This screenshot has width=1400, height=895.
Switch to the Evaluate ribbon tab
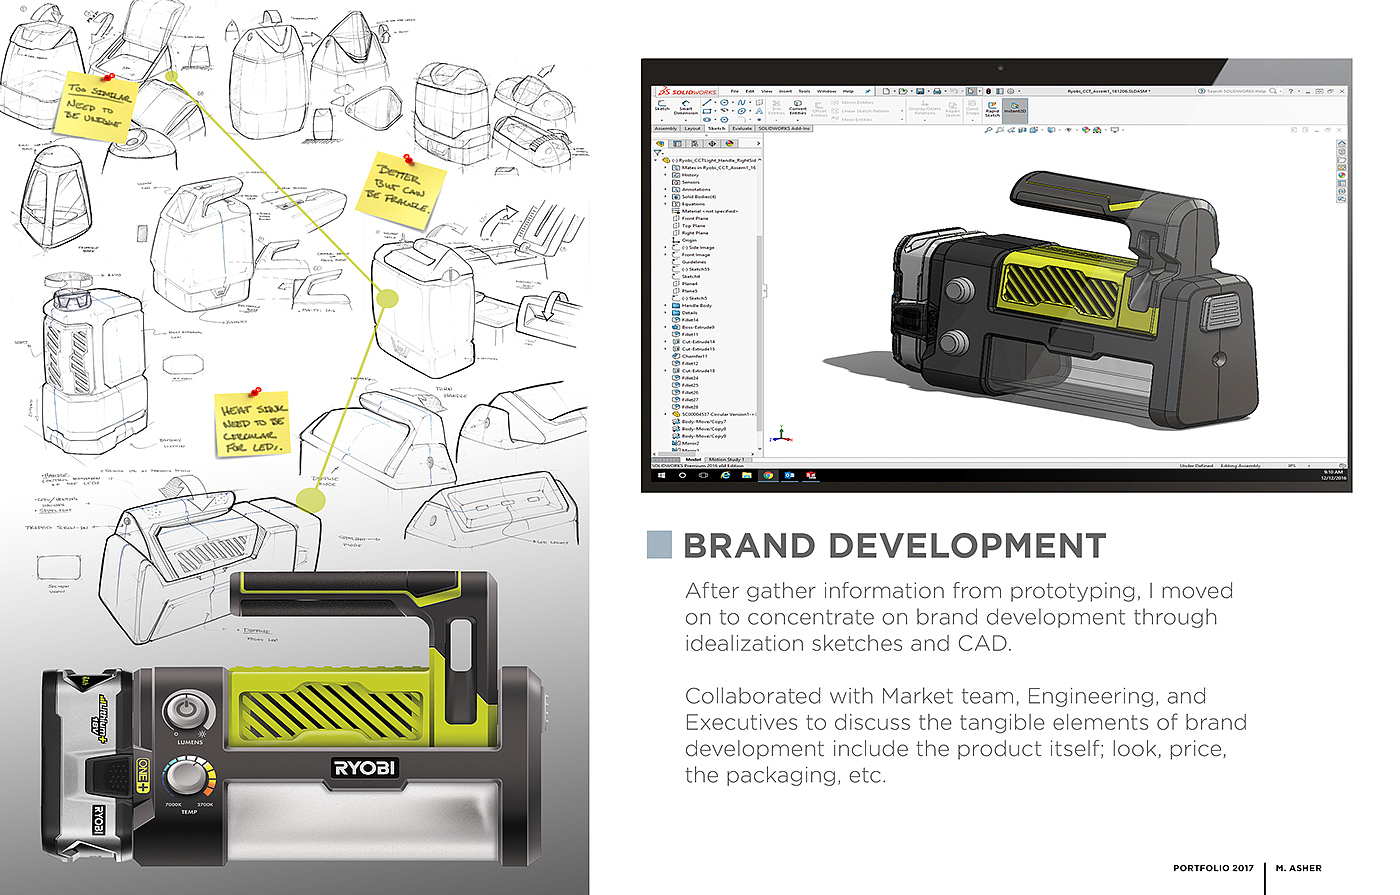(x=742, y=129)
